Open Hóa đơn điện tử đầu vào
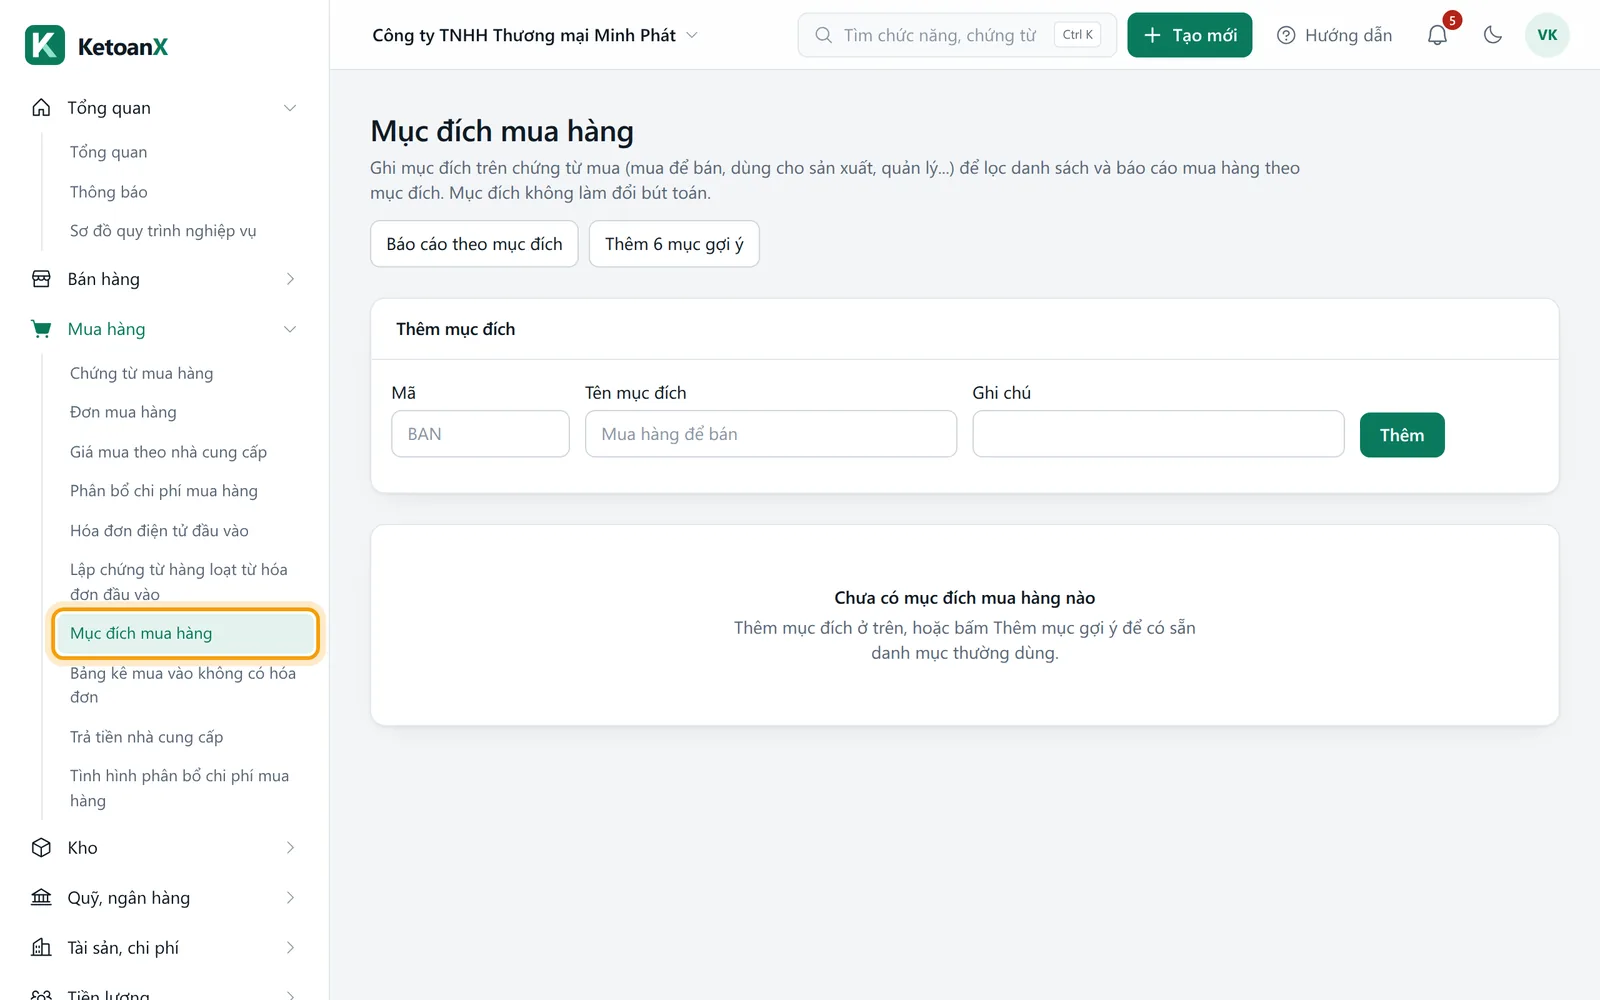Viewport: 1600px width, 1000px height. [x=159, y=531]
